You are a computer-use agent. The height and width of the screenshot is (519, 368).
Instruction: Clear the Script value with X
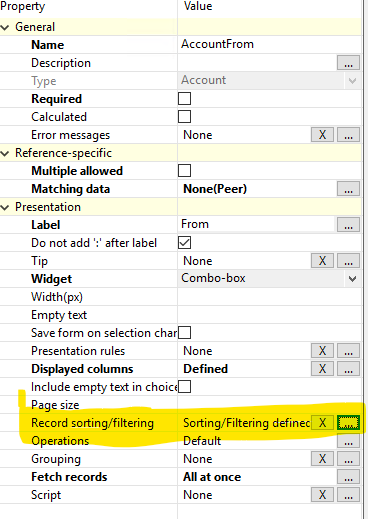click(x=322, y=495)
